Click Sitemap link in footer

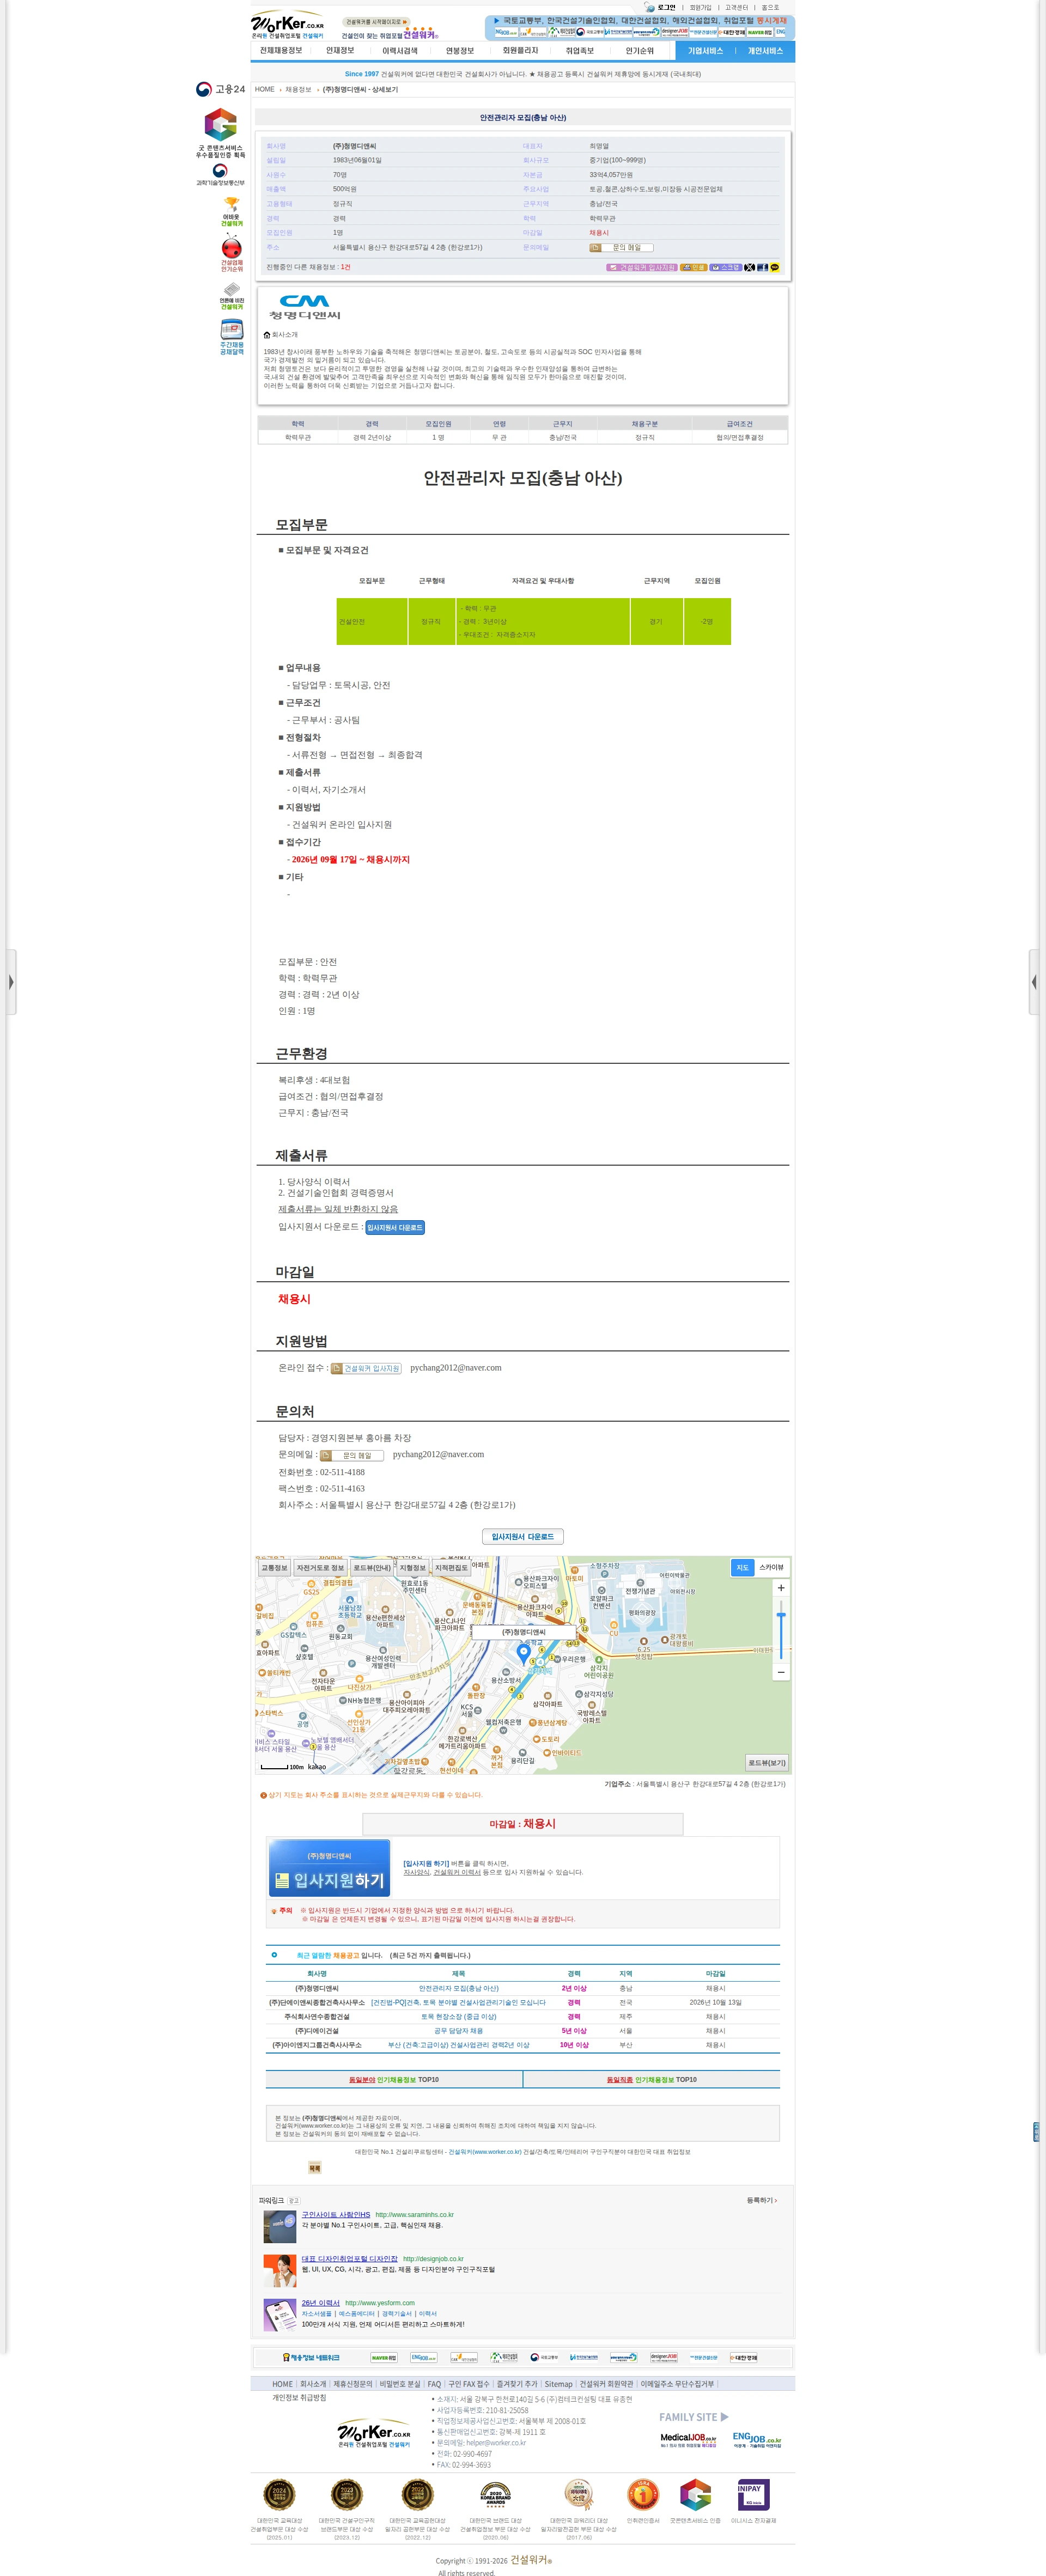coord(558,2384)
